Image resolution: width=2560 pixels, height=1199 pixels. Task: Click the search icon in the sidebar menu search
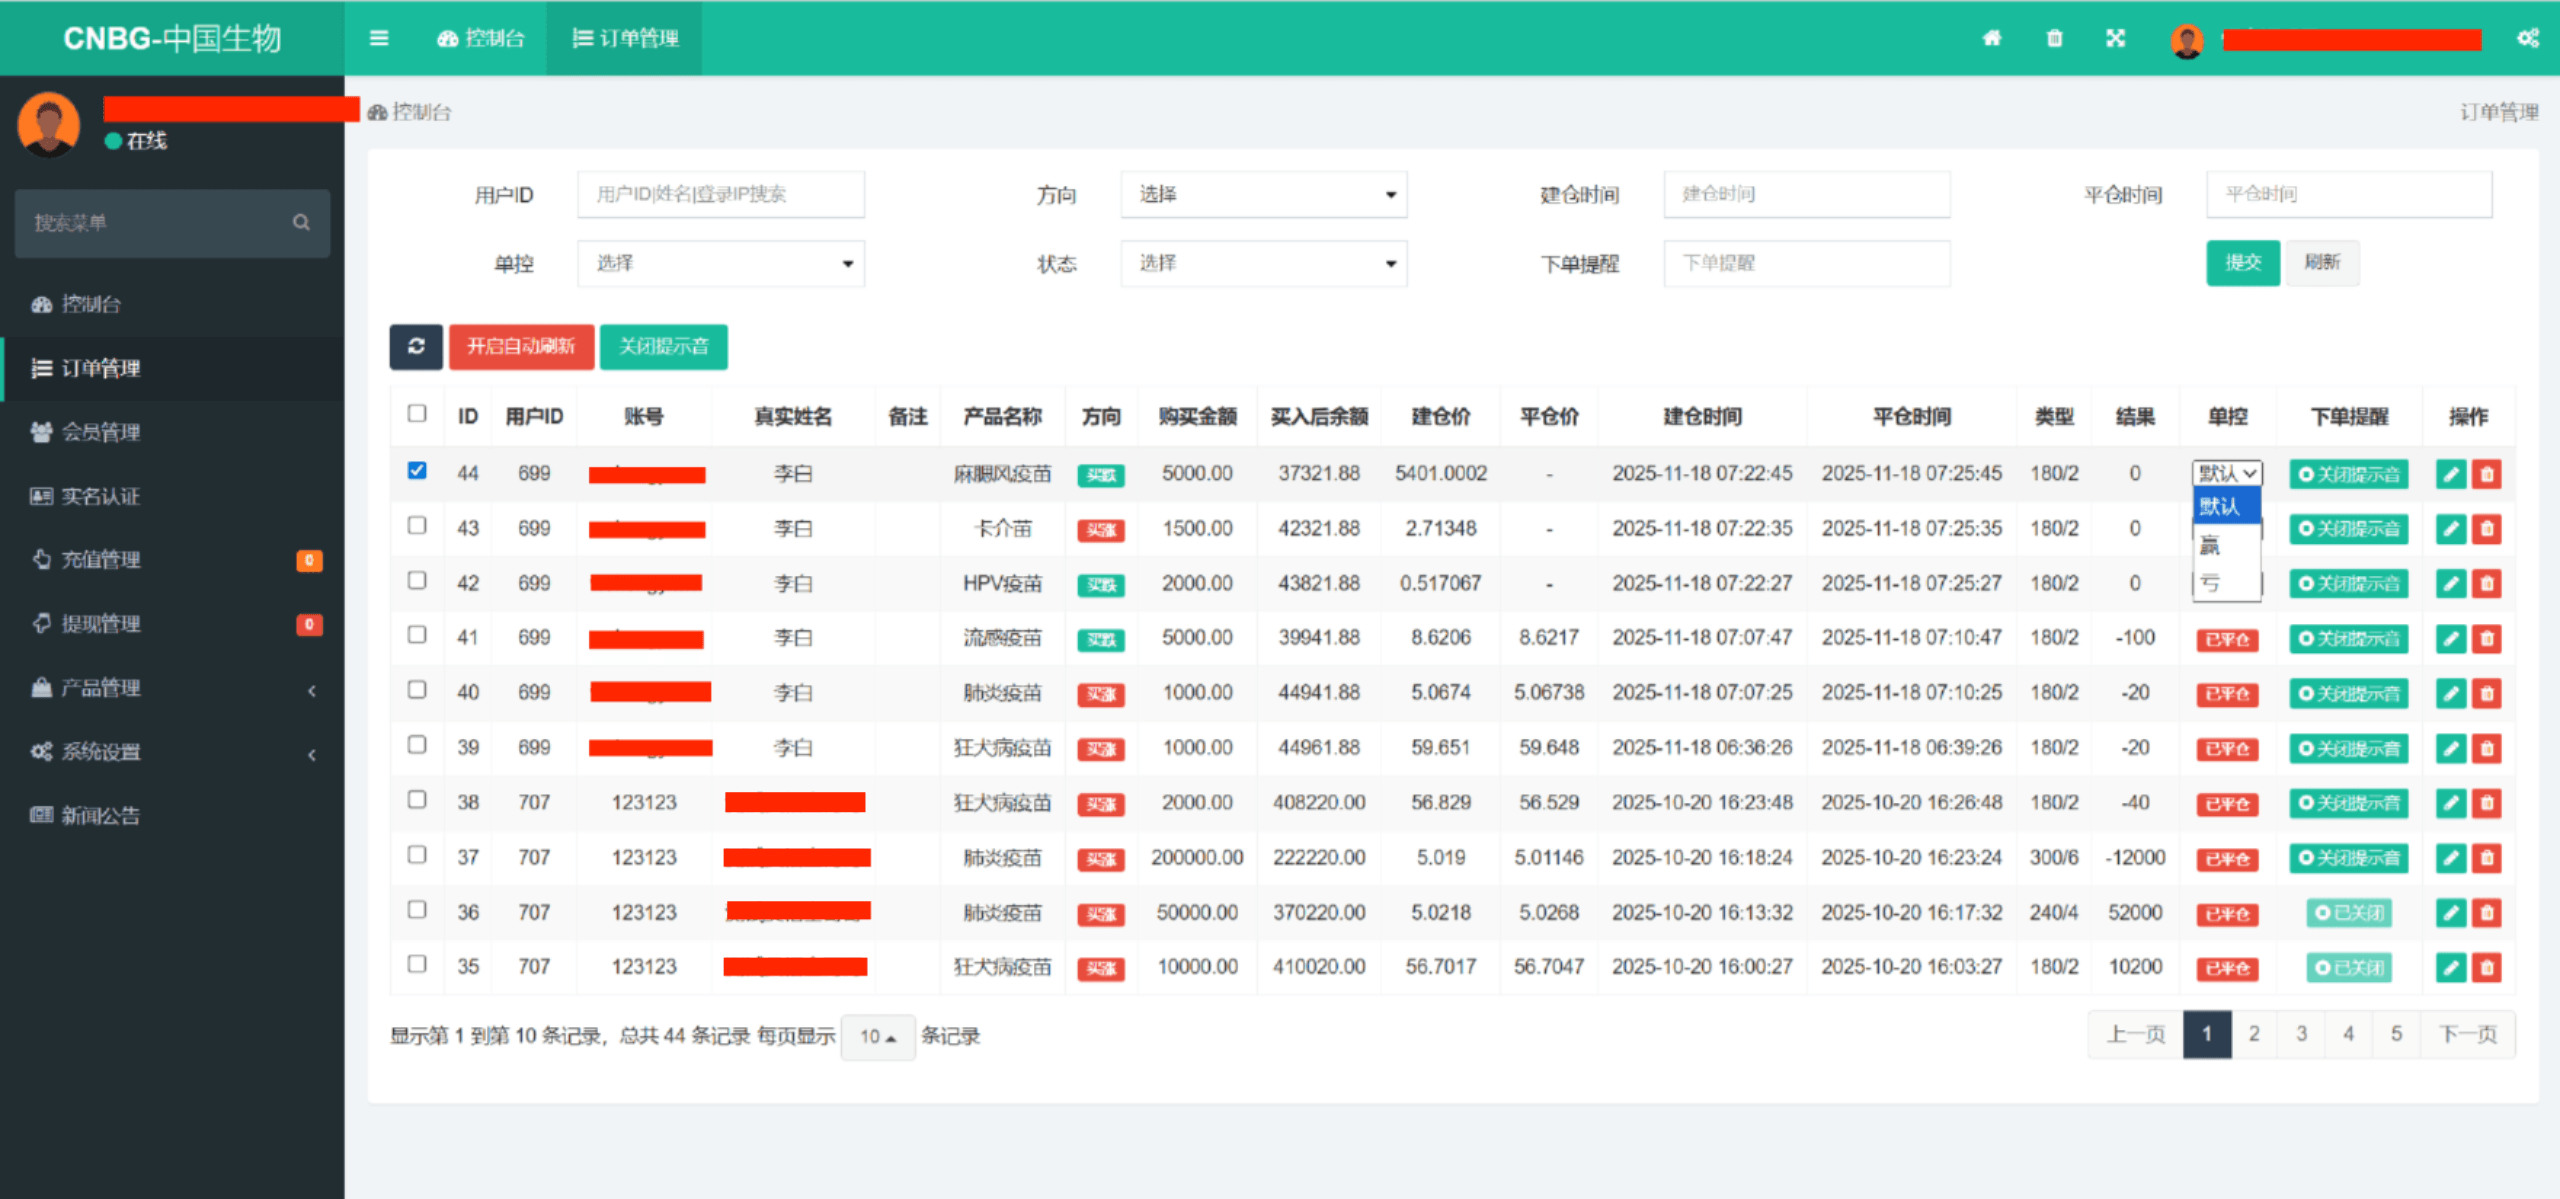pos(301,222)
